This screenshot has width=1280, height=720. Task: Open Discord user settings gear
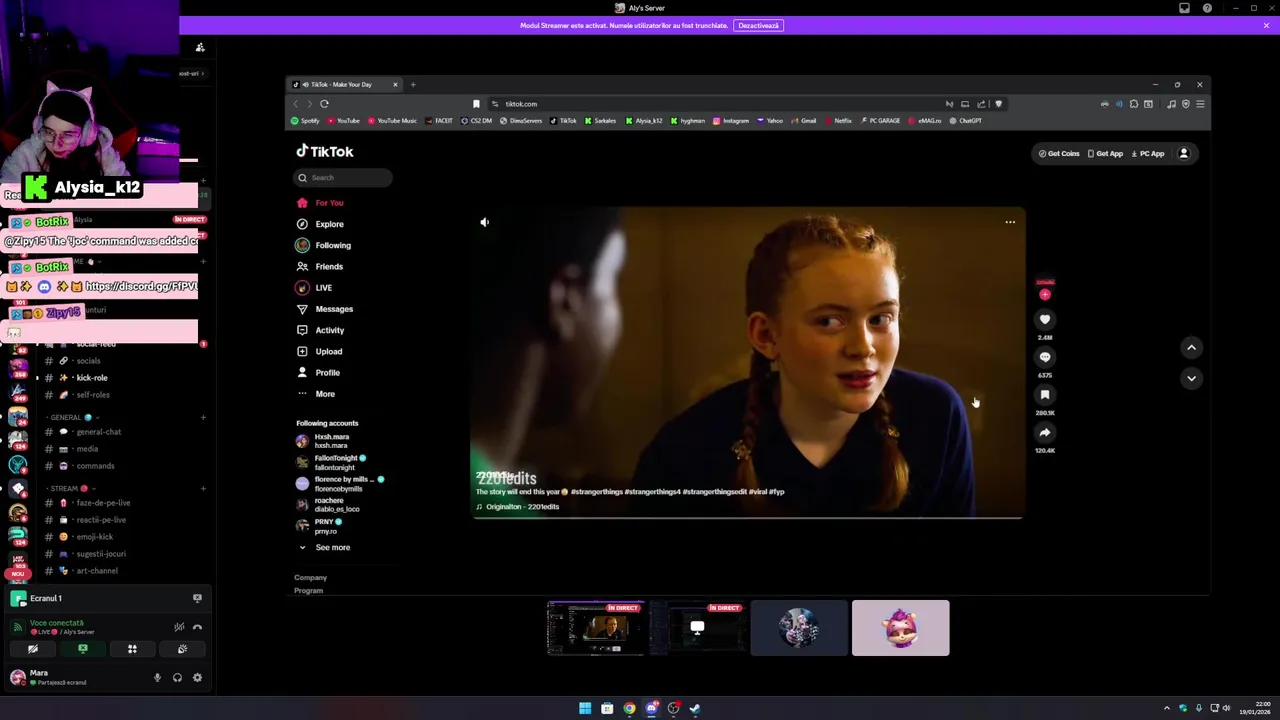coord(197,678)
